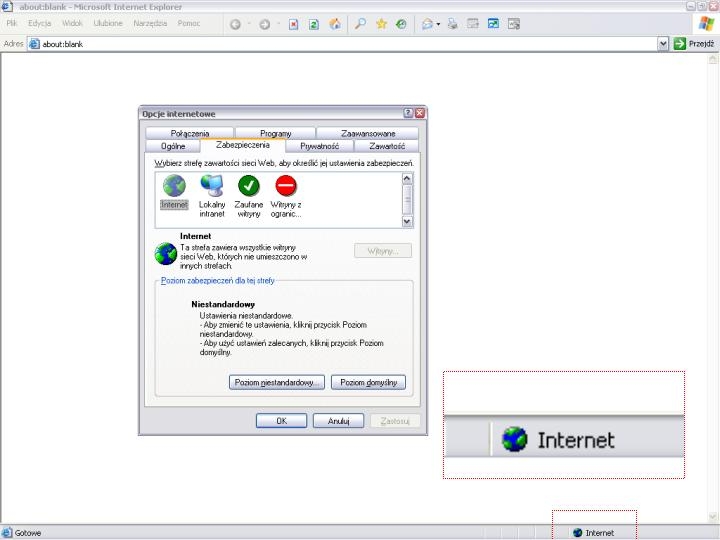Screen dimensions: 720x540
Task: Switch to the Zawartość tab
Action: [387, 146]
